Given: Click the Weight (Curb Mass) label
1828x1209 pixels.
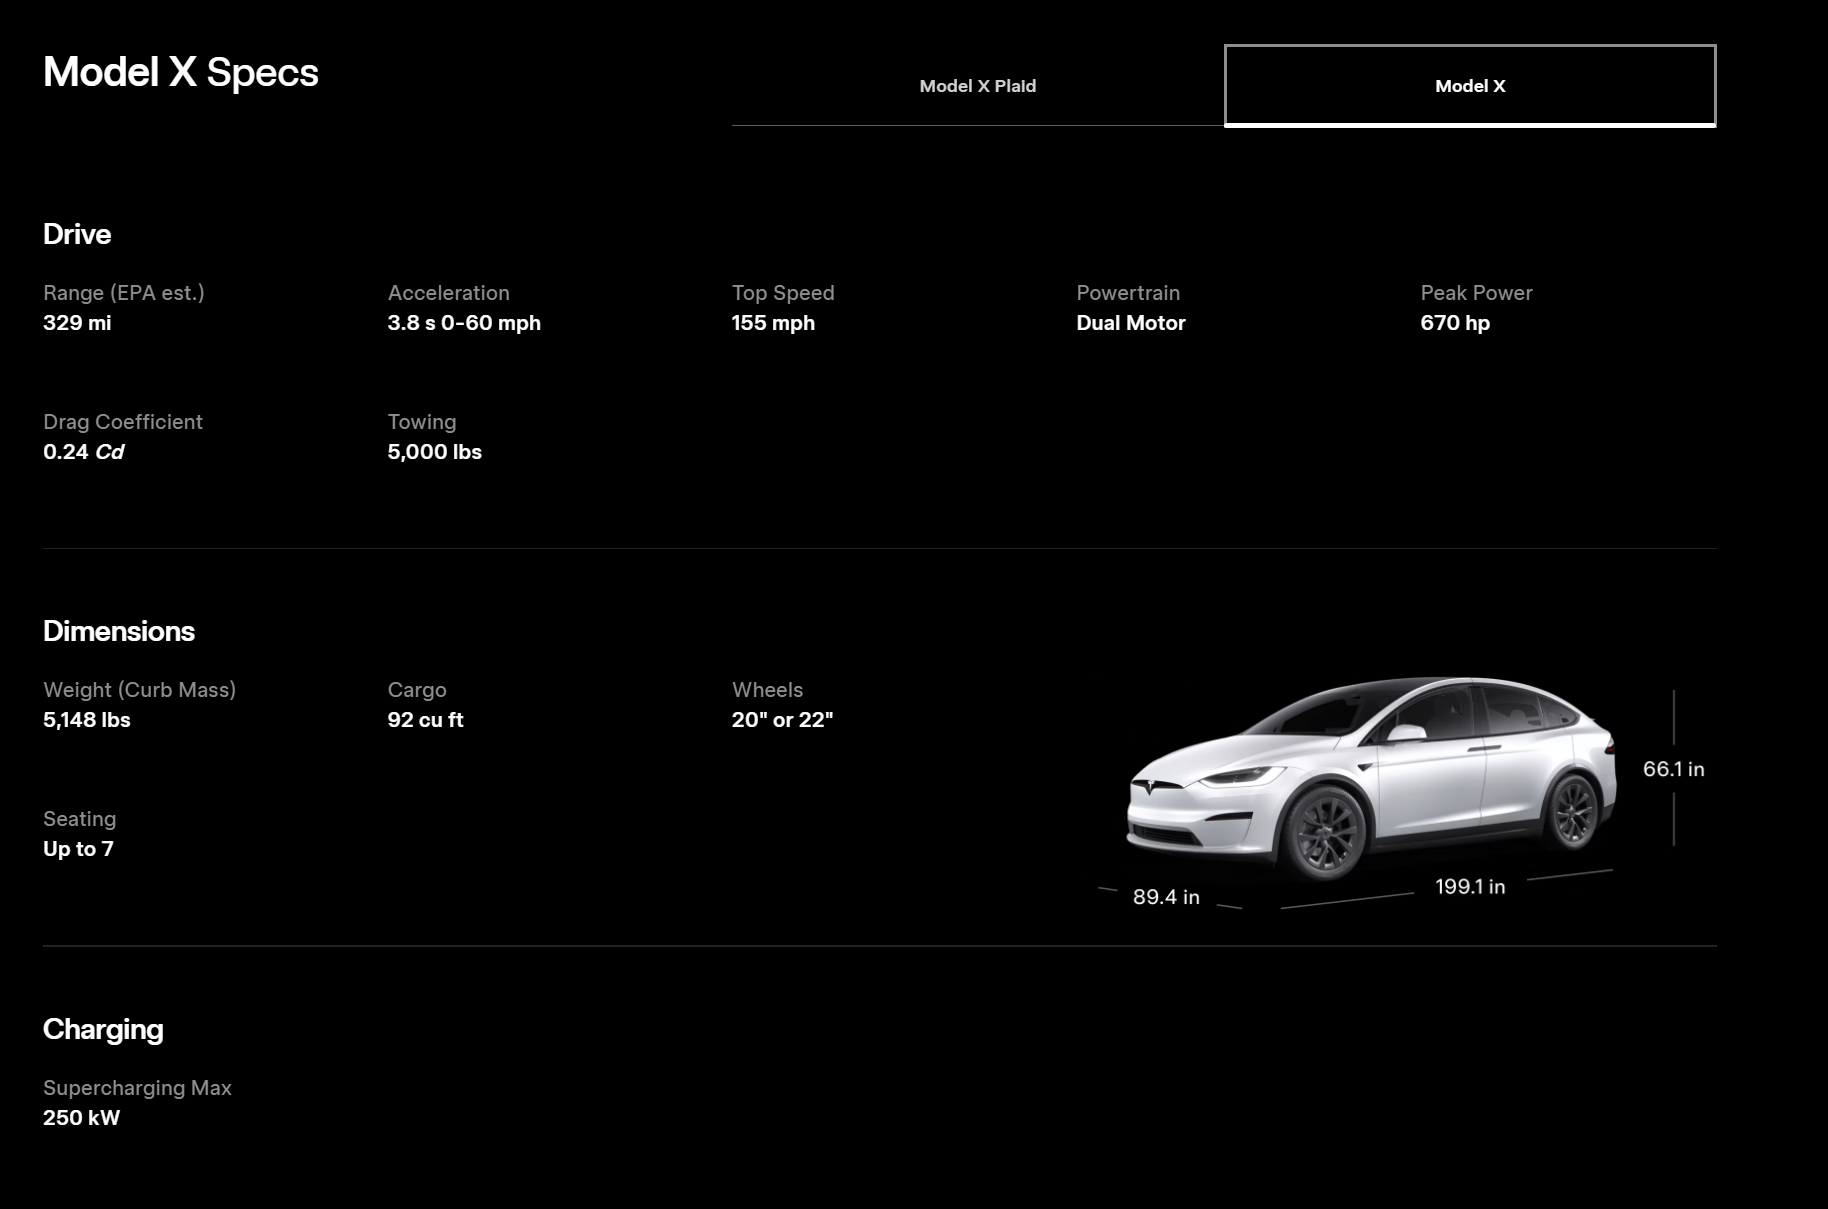Looking at the screenshot, I should [140, 690].
